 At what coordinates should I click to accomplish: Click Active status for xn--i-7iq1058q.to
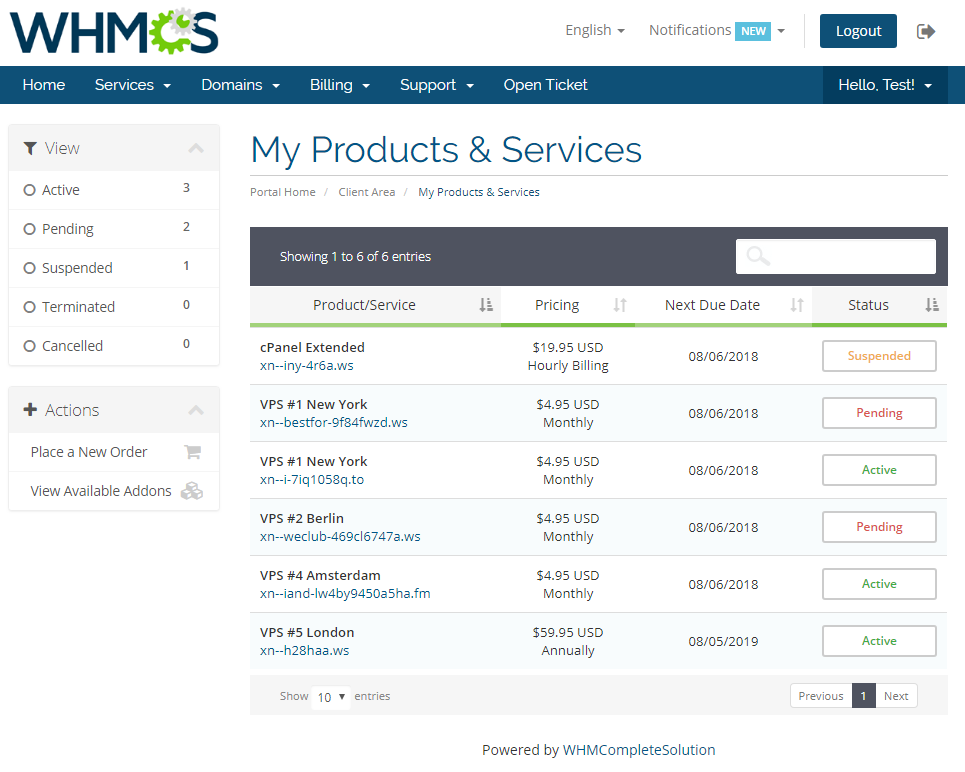pos(879,470)
